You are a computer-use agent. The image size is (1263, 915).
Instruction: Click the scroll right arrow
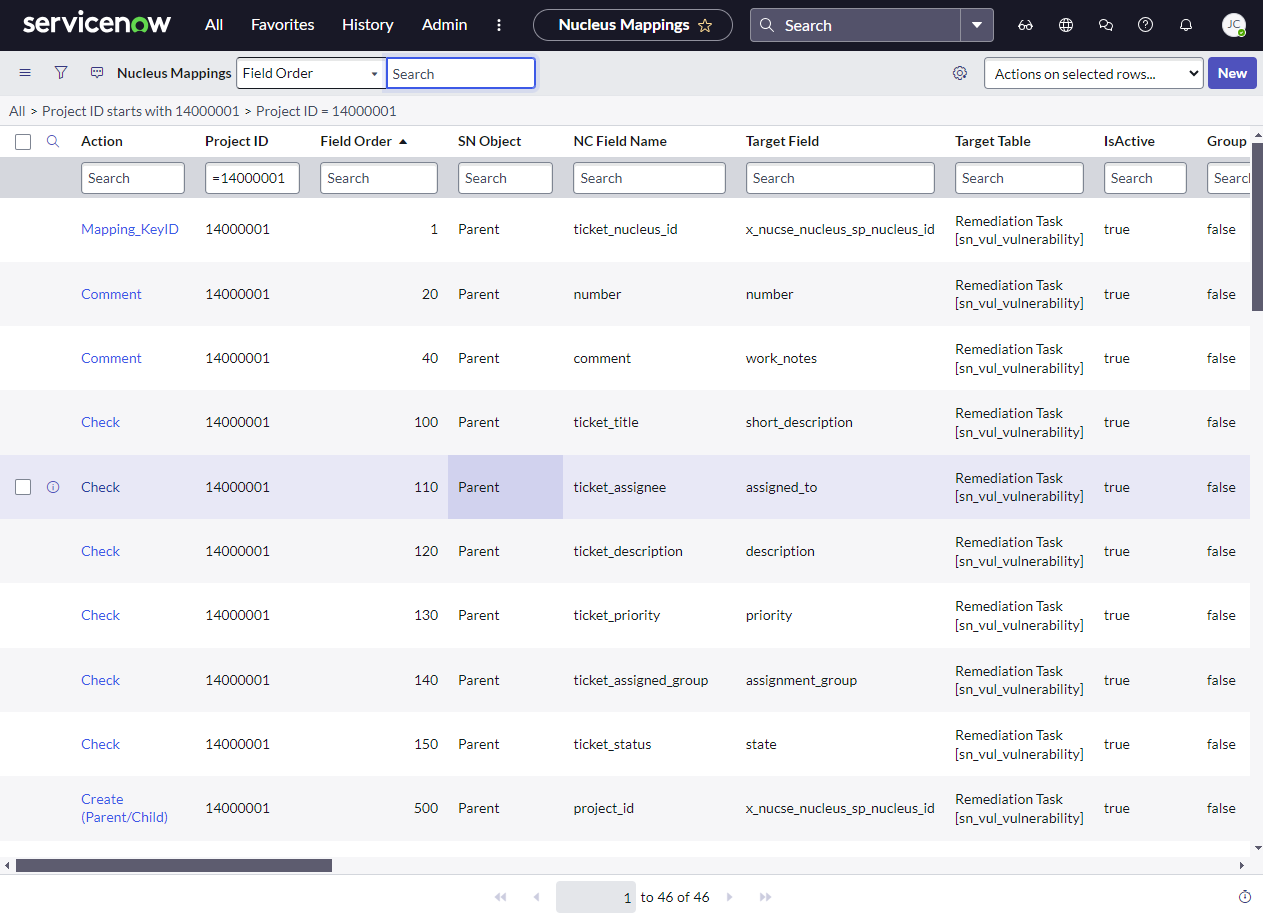pyautogui.click(x=1243, y=865)
